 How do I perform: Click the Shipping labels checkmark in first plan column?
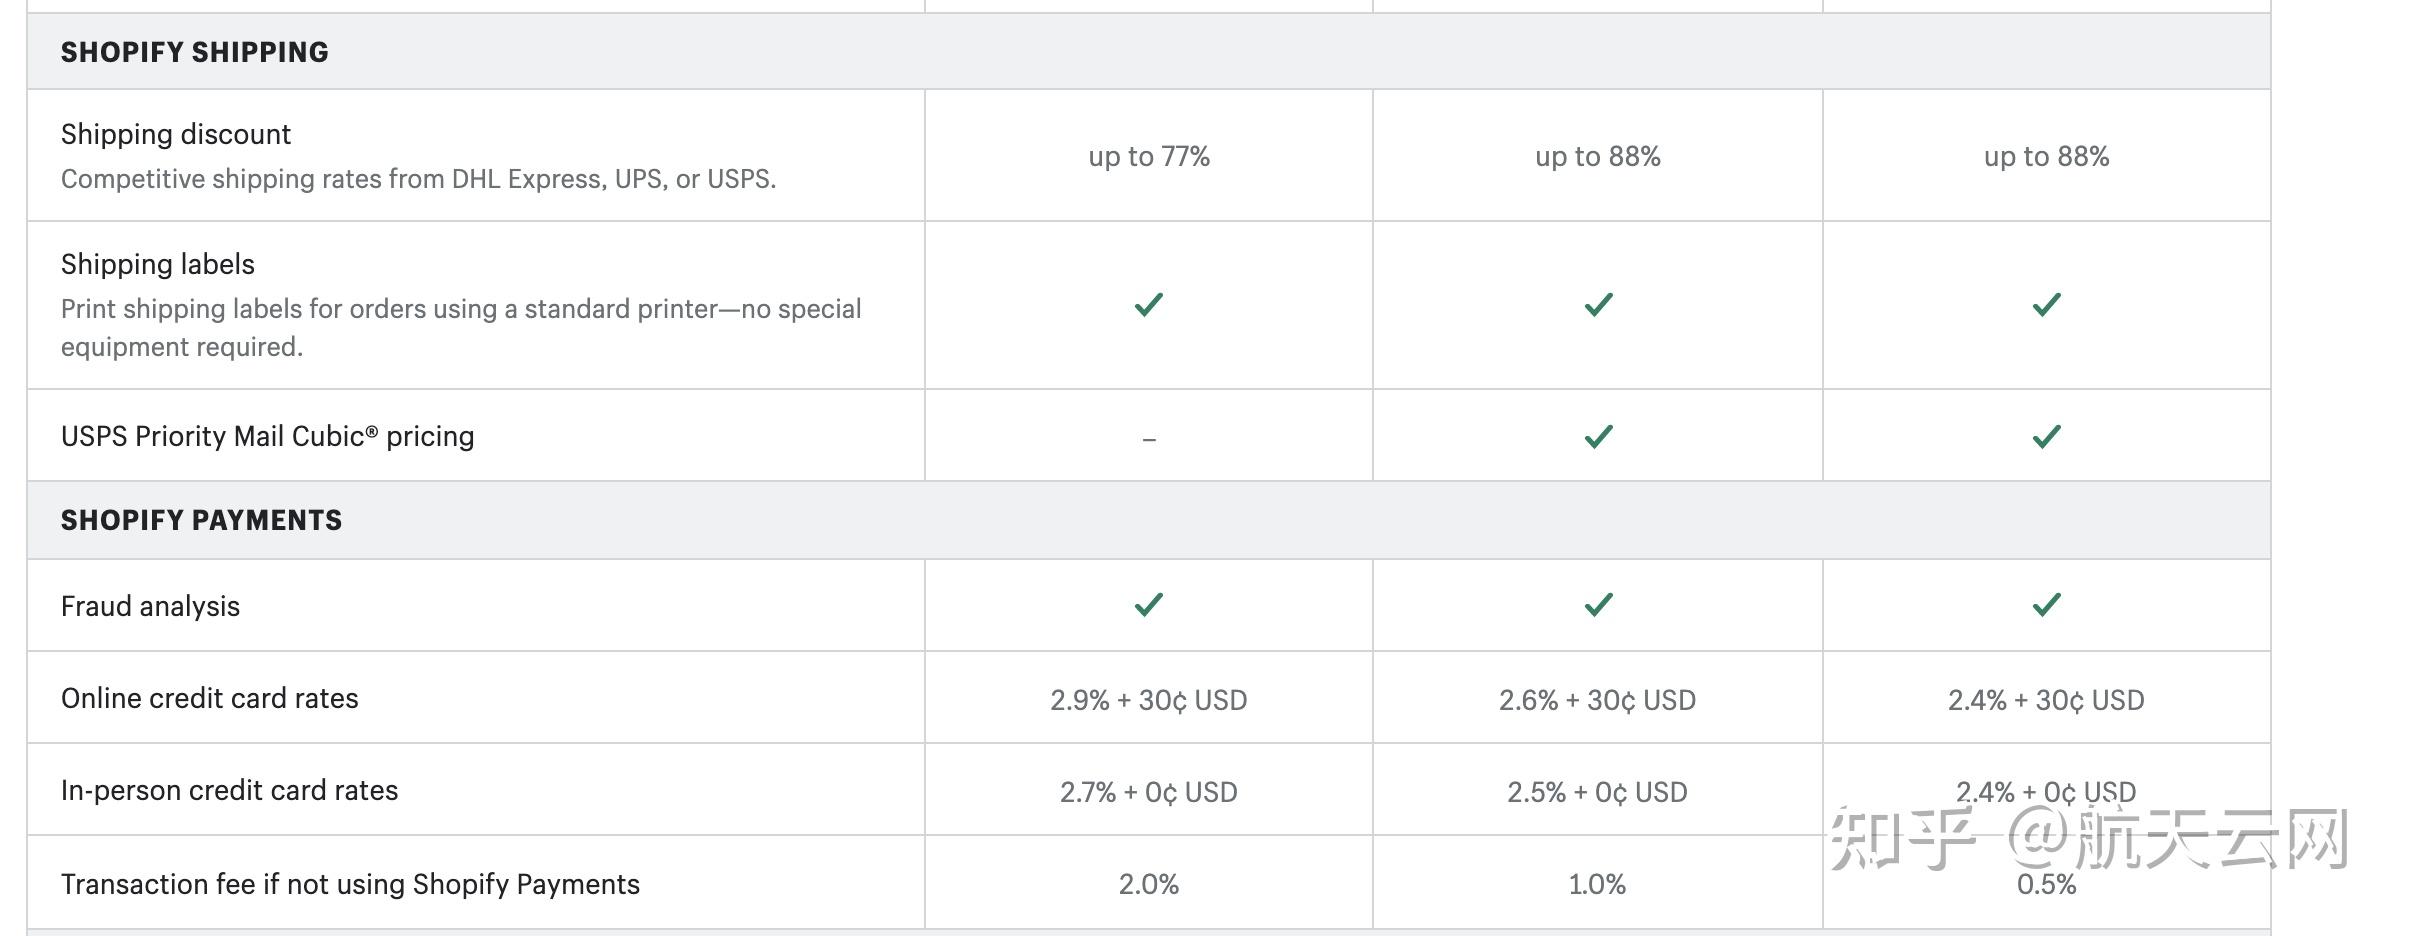[x=1148, y=304]
